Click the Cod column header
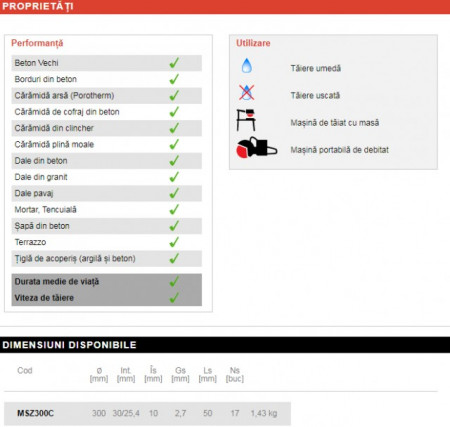Viewport: 450px width, 427px height. tap(25, 370)
